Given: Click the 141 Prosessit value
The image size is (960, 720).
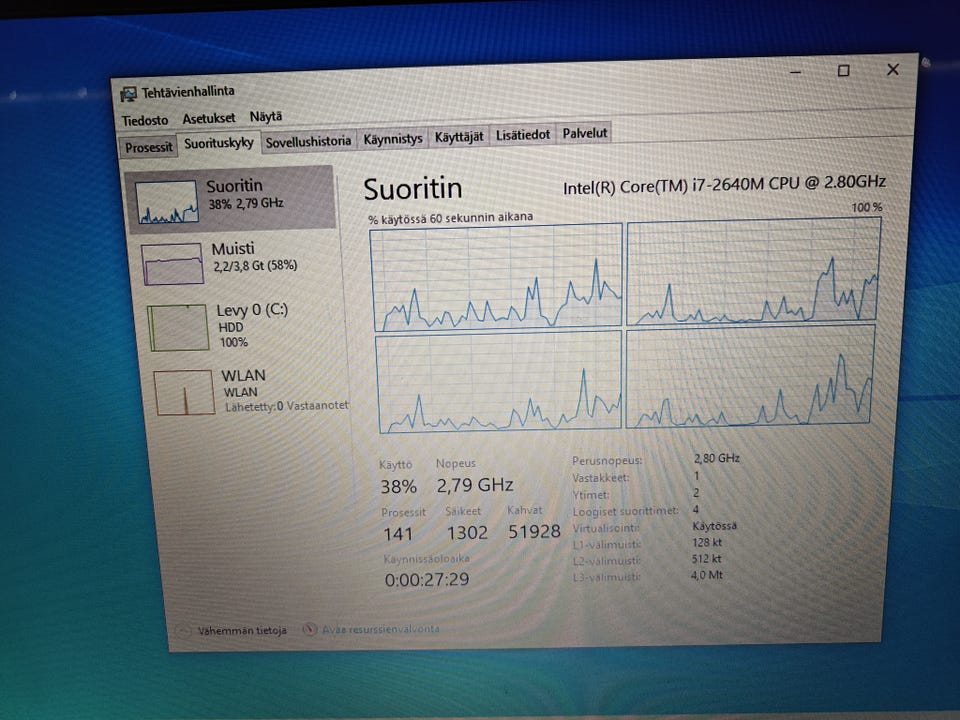Looking at the screenshot, I should pos(398,534).
